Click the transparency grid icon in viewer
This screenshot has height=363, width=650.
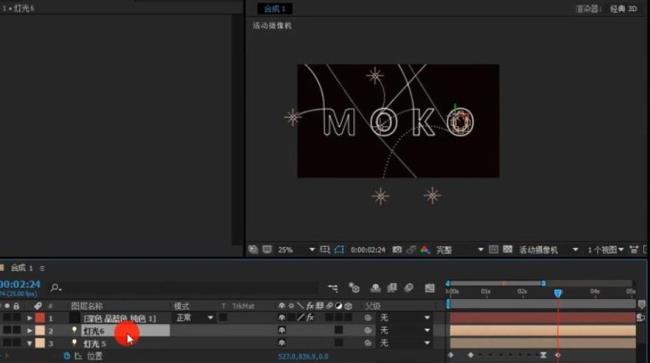pyautogui.click(x=507, y=249)
